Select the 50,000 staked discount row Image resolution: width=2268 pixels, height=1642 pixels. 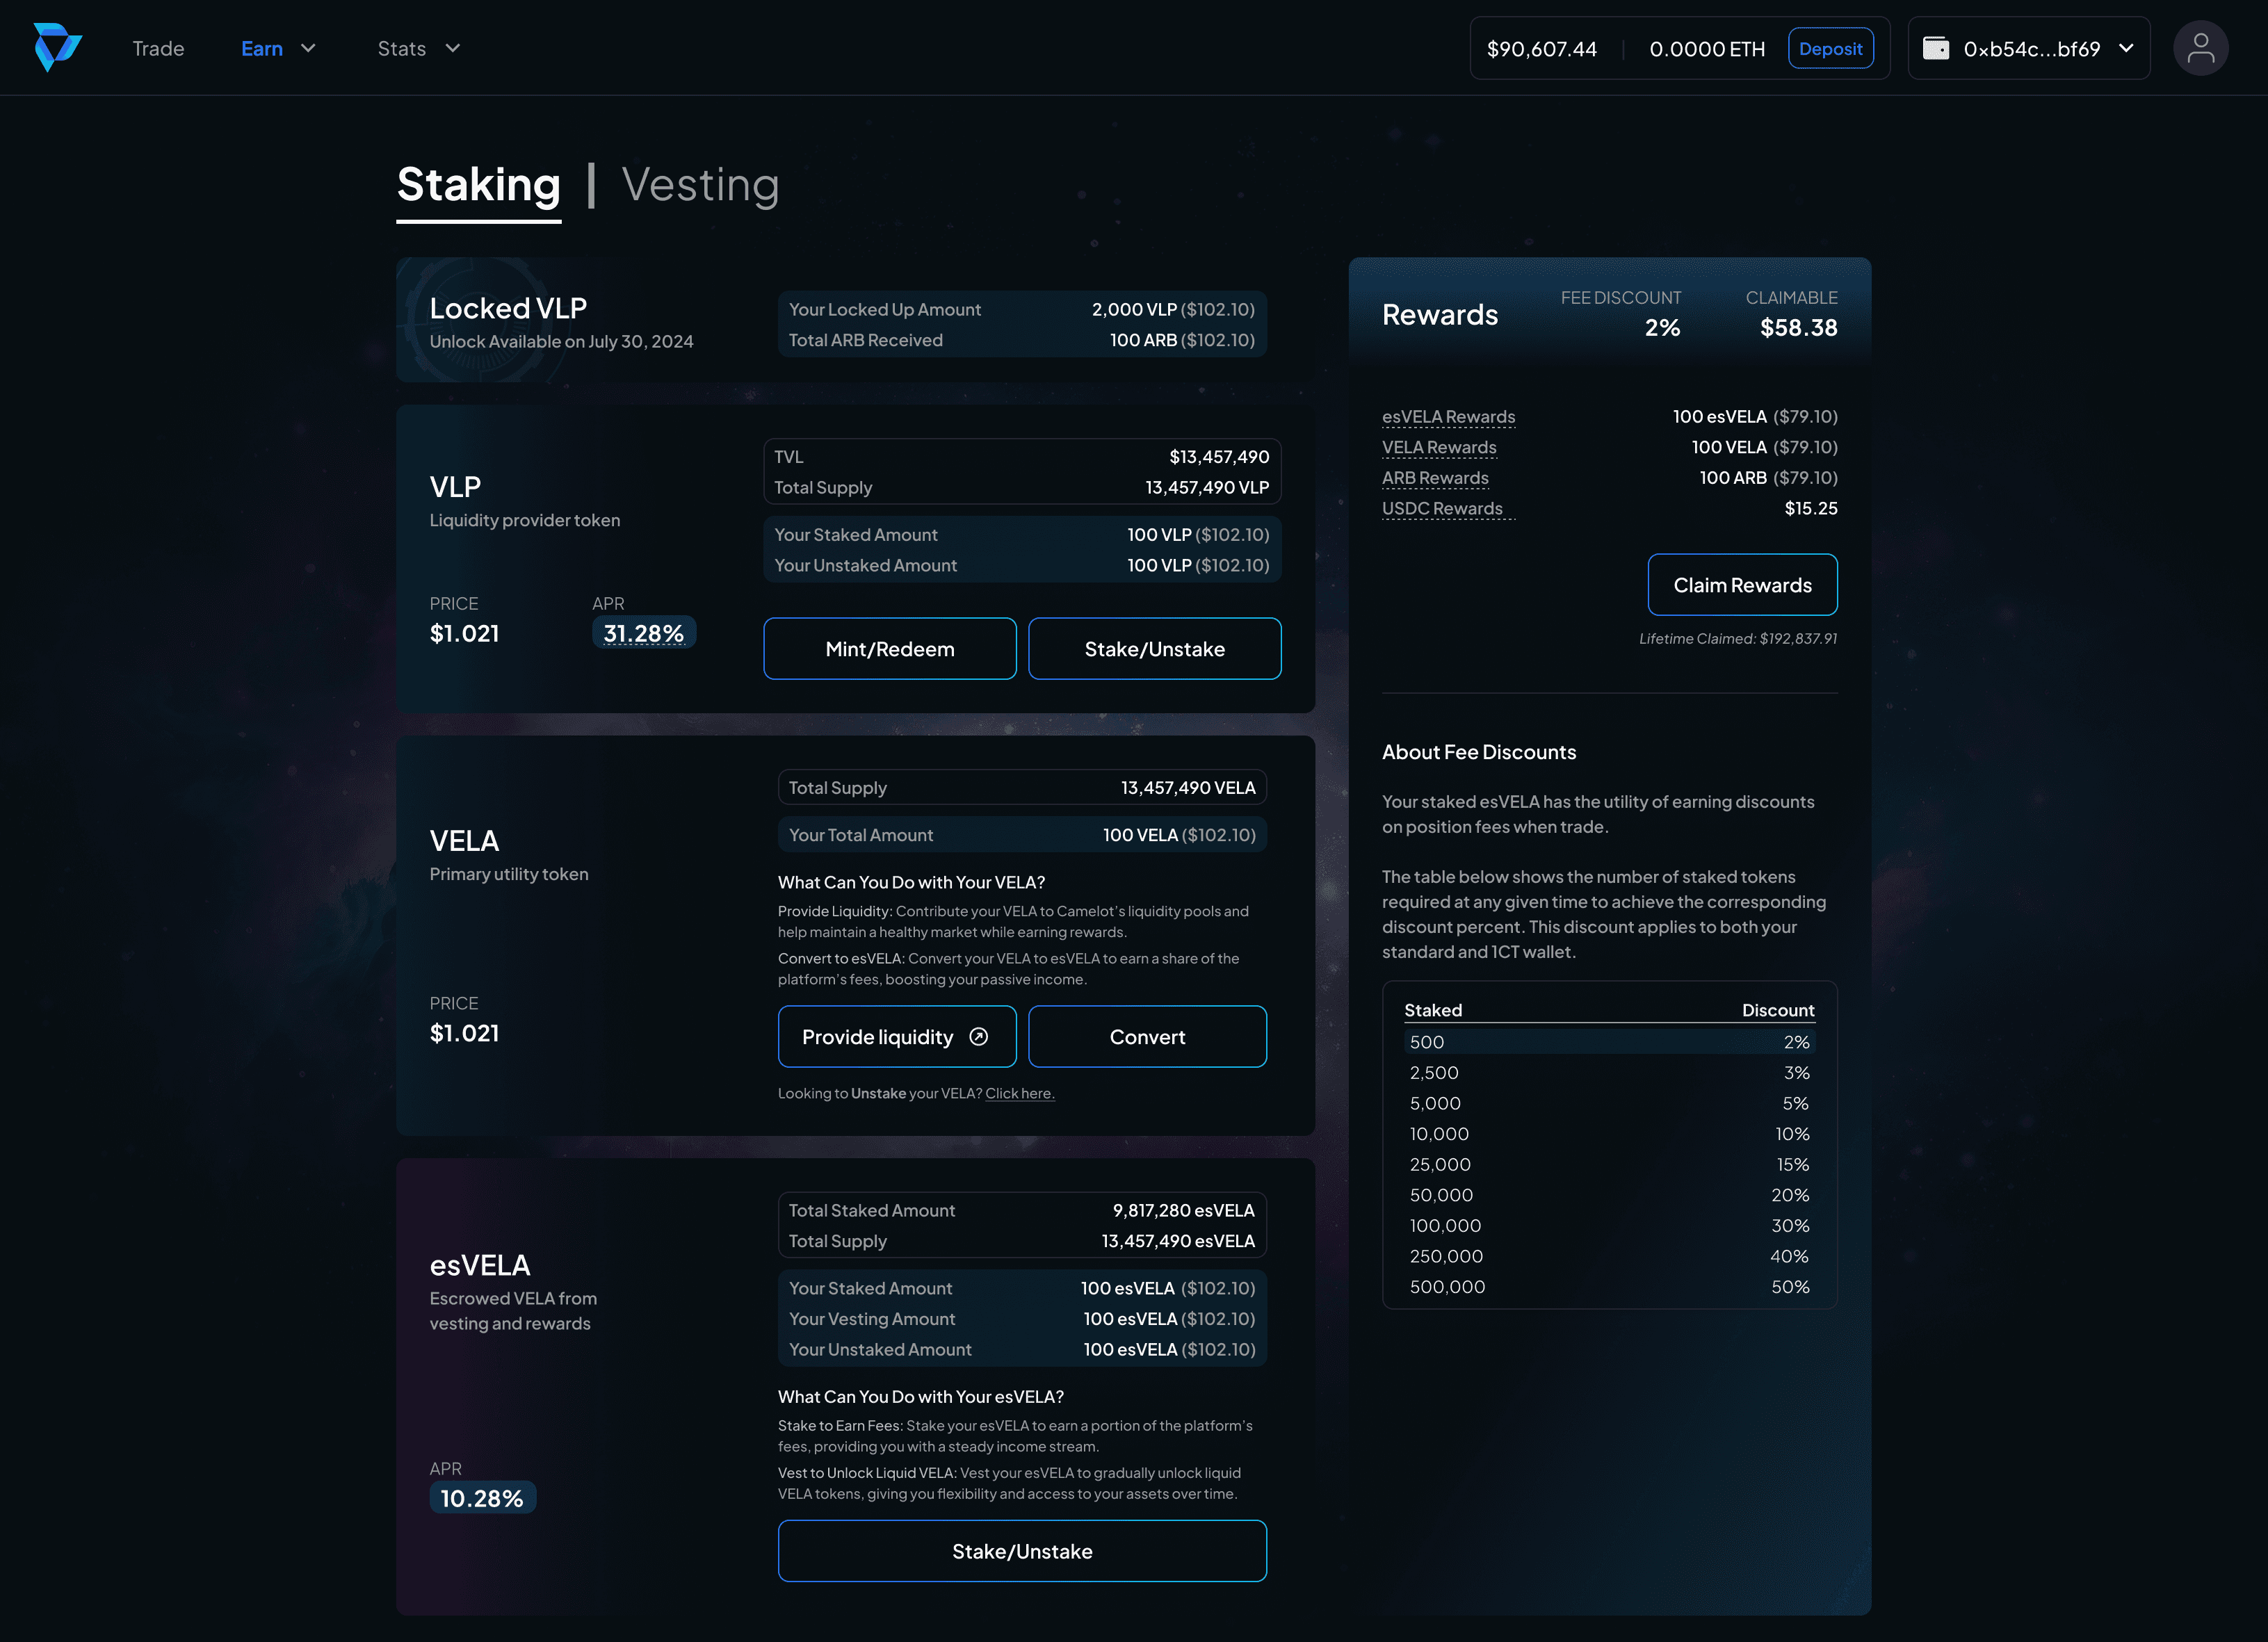tap(1609, 1195)
